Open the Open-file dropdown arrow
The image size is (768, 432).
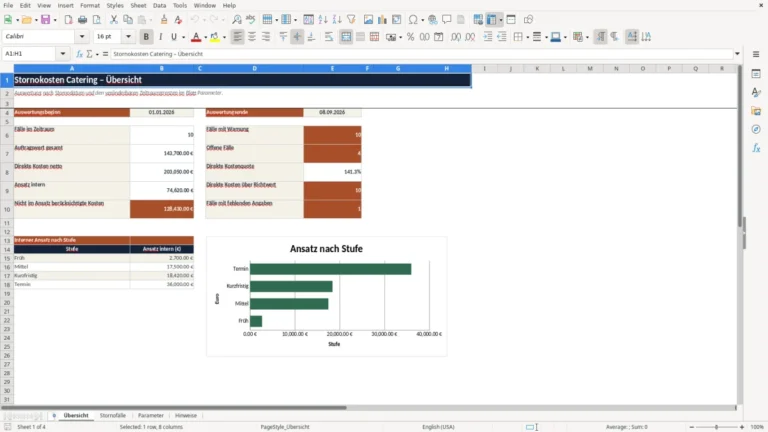click(x=36, y=20)
